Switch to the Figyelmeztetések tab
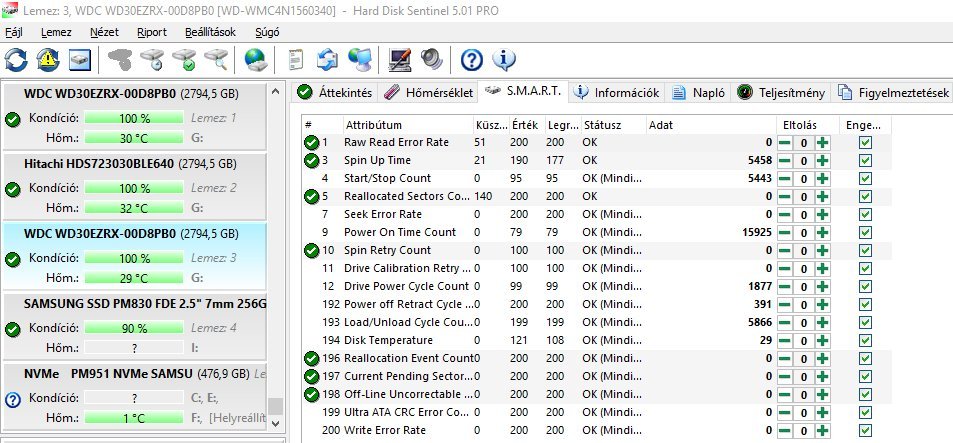The height and width of the screenshot is (443, 953). pos(892,92)
